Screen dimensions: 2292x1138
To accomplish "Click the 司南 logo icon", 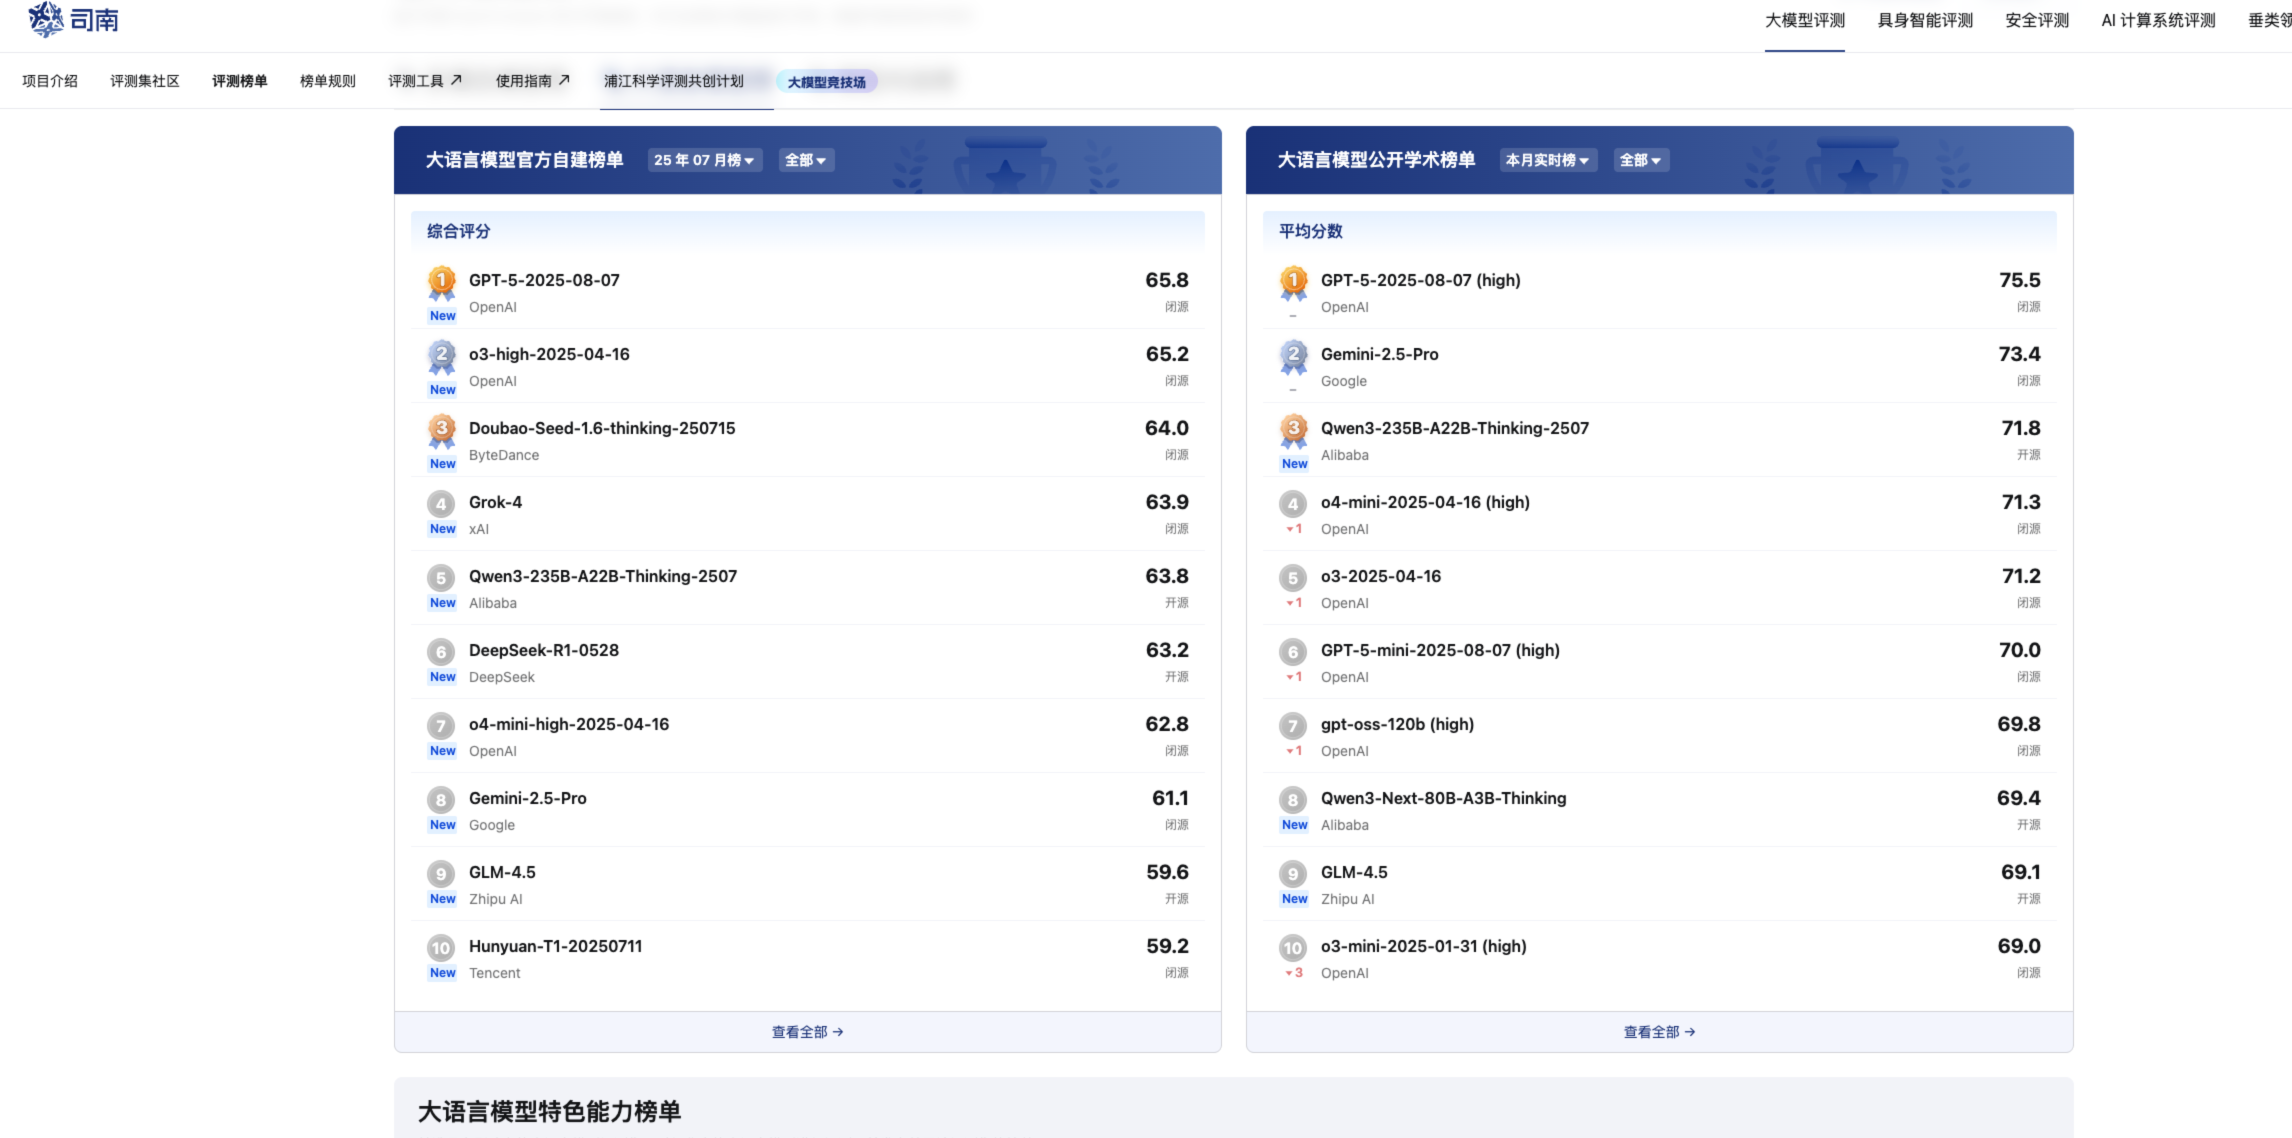I will (x=46, y=19).
